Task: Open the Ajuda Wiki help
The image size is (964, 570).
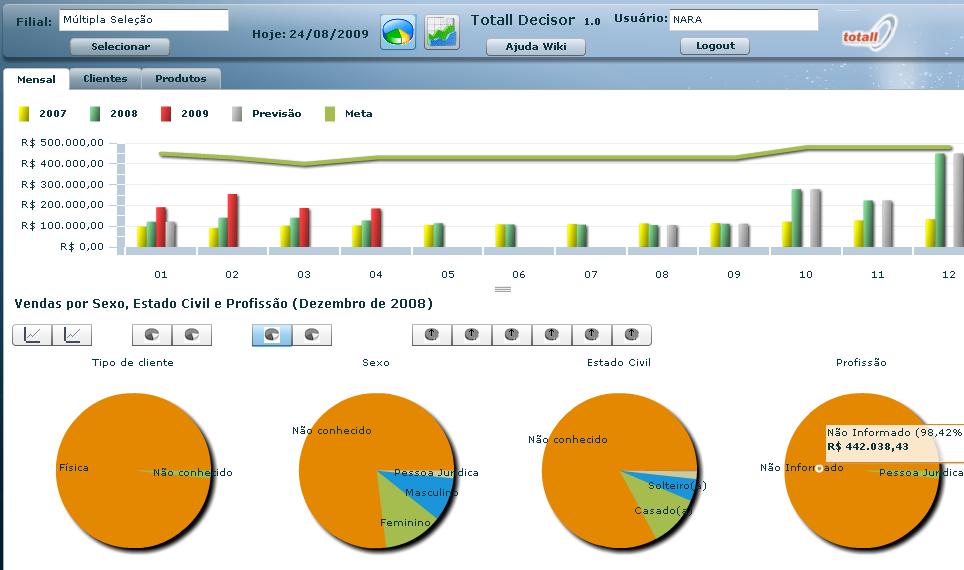Action: (536, 46)
